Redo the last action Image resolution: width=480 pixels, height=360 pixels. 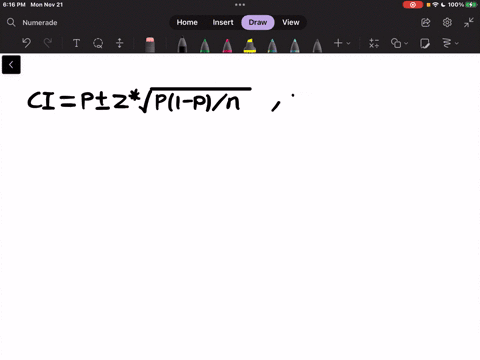pos(48,43)
